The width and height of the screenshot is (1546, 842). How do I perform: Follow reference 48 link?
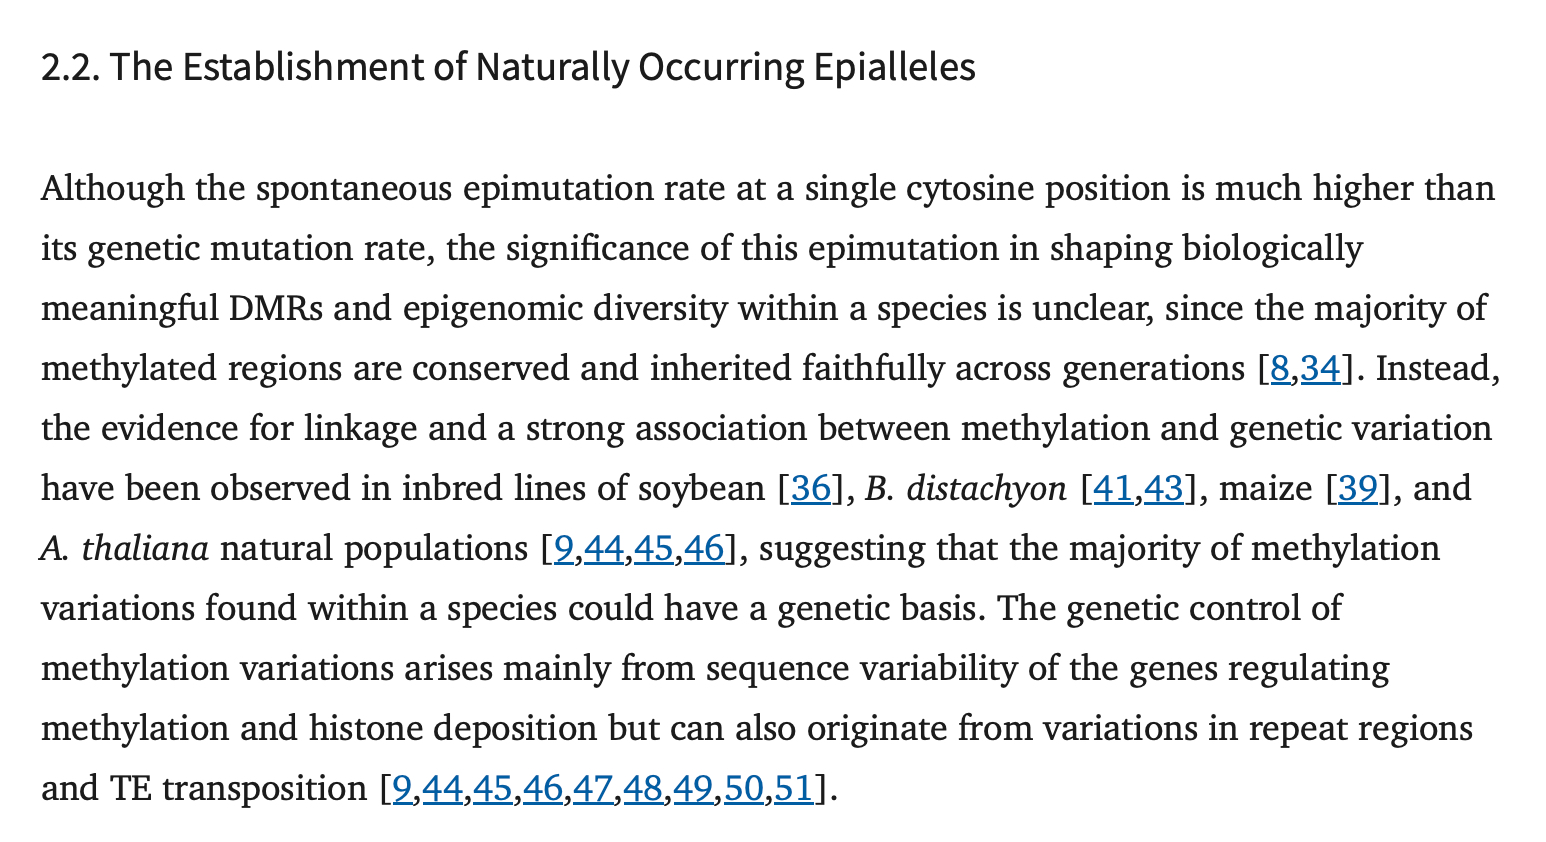point(643,790)
